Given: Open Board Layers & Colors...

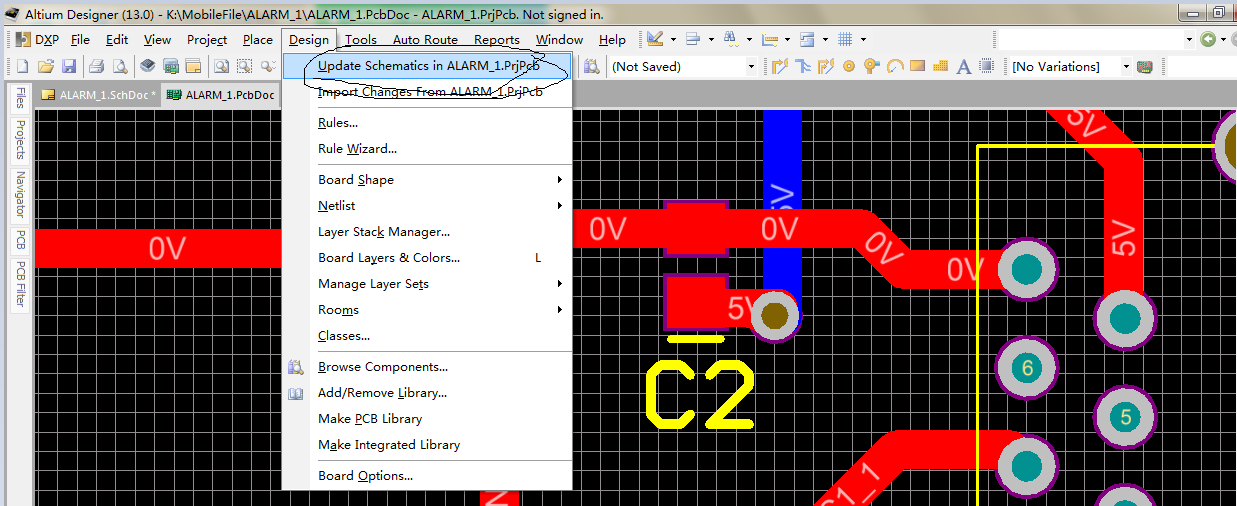Looking at the screenshot, I should pos(428,258).
